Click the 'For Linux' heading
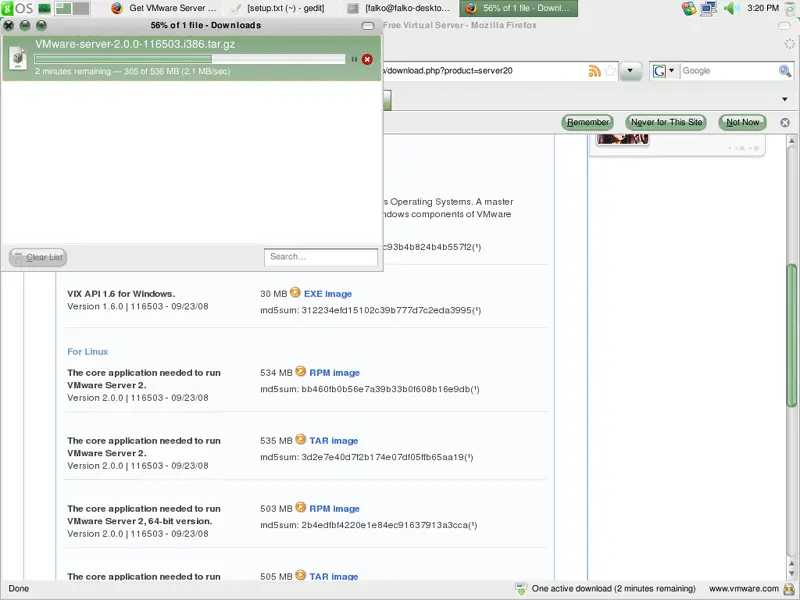800x600 pixels. click(x=88, y=352)
